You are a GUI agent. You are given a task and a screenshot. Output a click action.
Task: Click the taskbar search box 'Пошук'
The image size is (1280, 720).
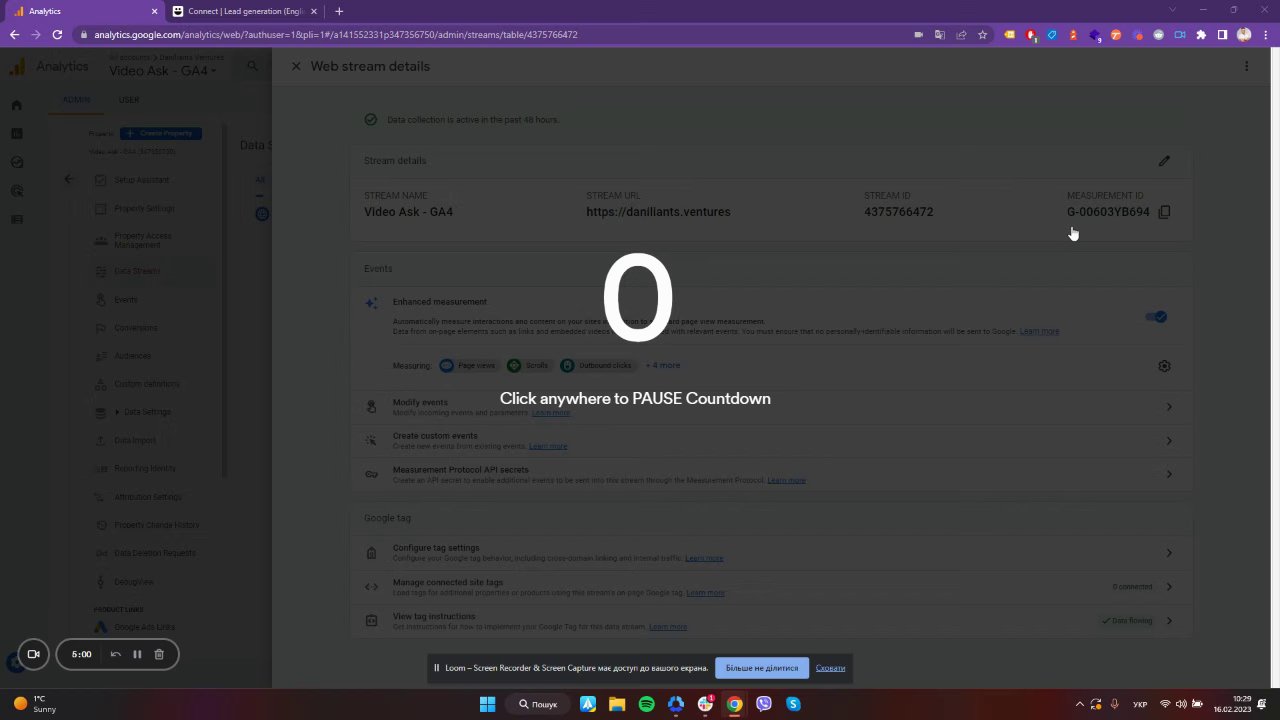pyautogui.click(x=538, y=704)
